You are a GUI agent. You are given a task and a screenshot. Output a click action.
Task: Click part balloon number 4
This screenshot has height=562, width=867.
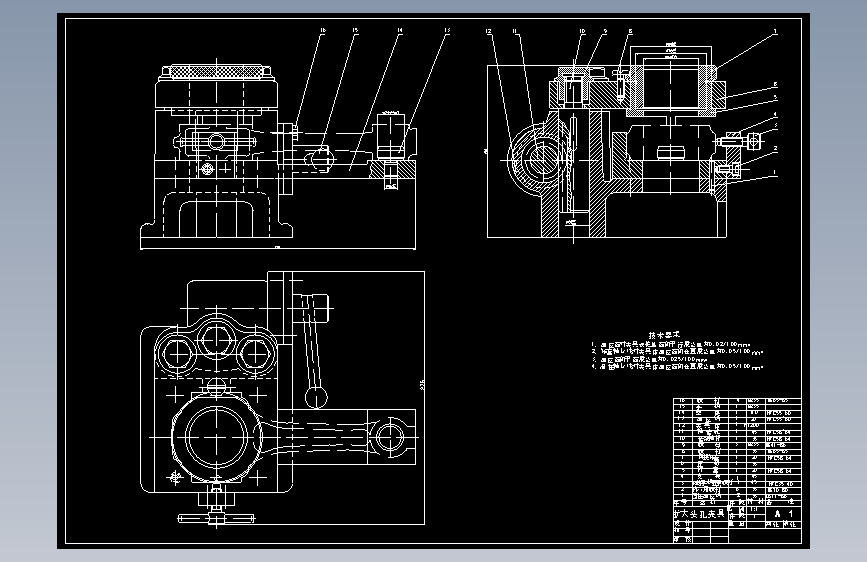pyautogui.click(x=775, y=115)
